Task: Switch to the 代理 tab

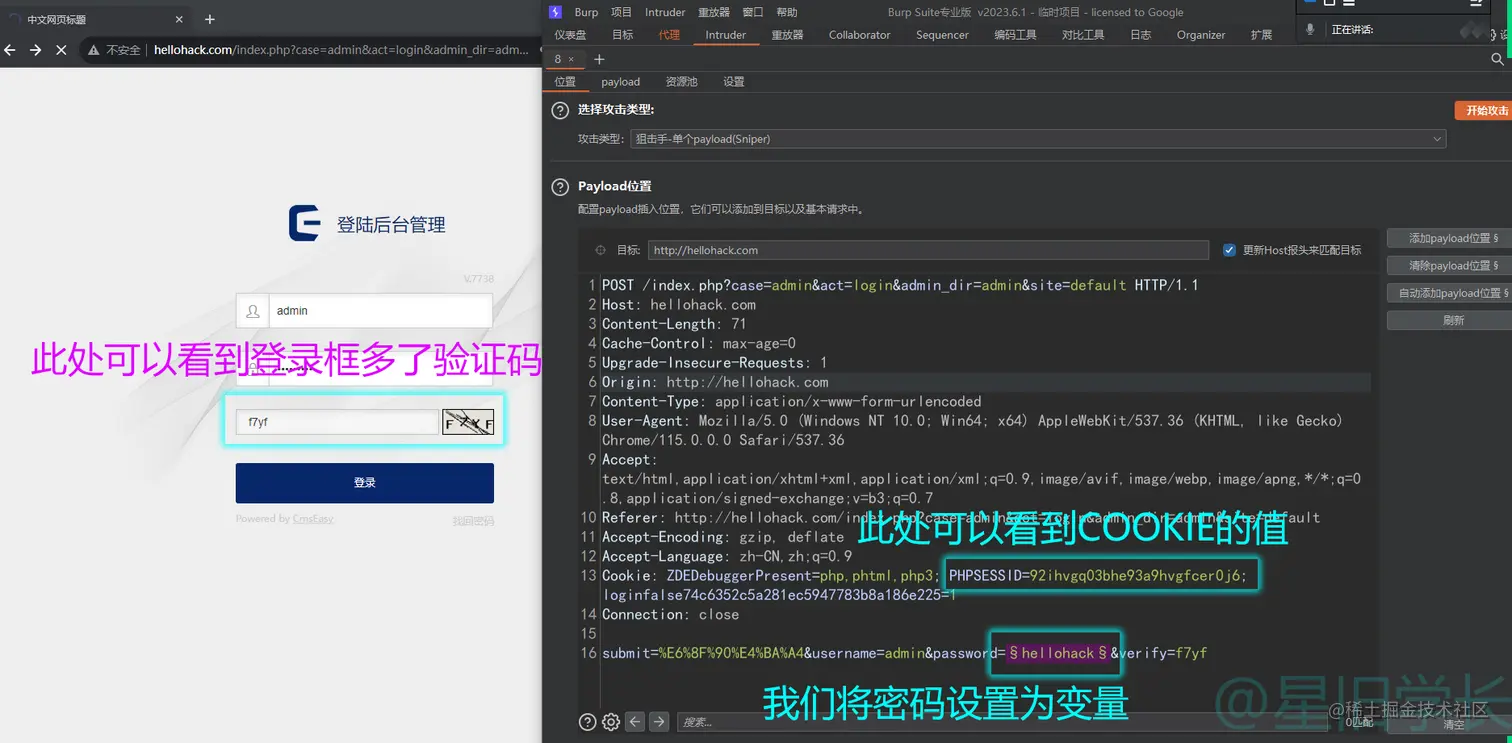Action: 669,35
